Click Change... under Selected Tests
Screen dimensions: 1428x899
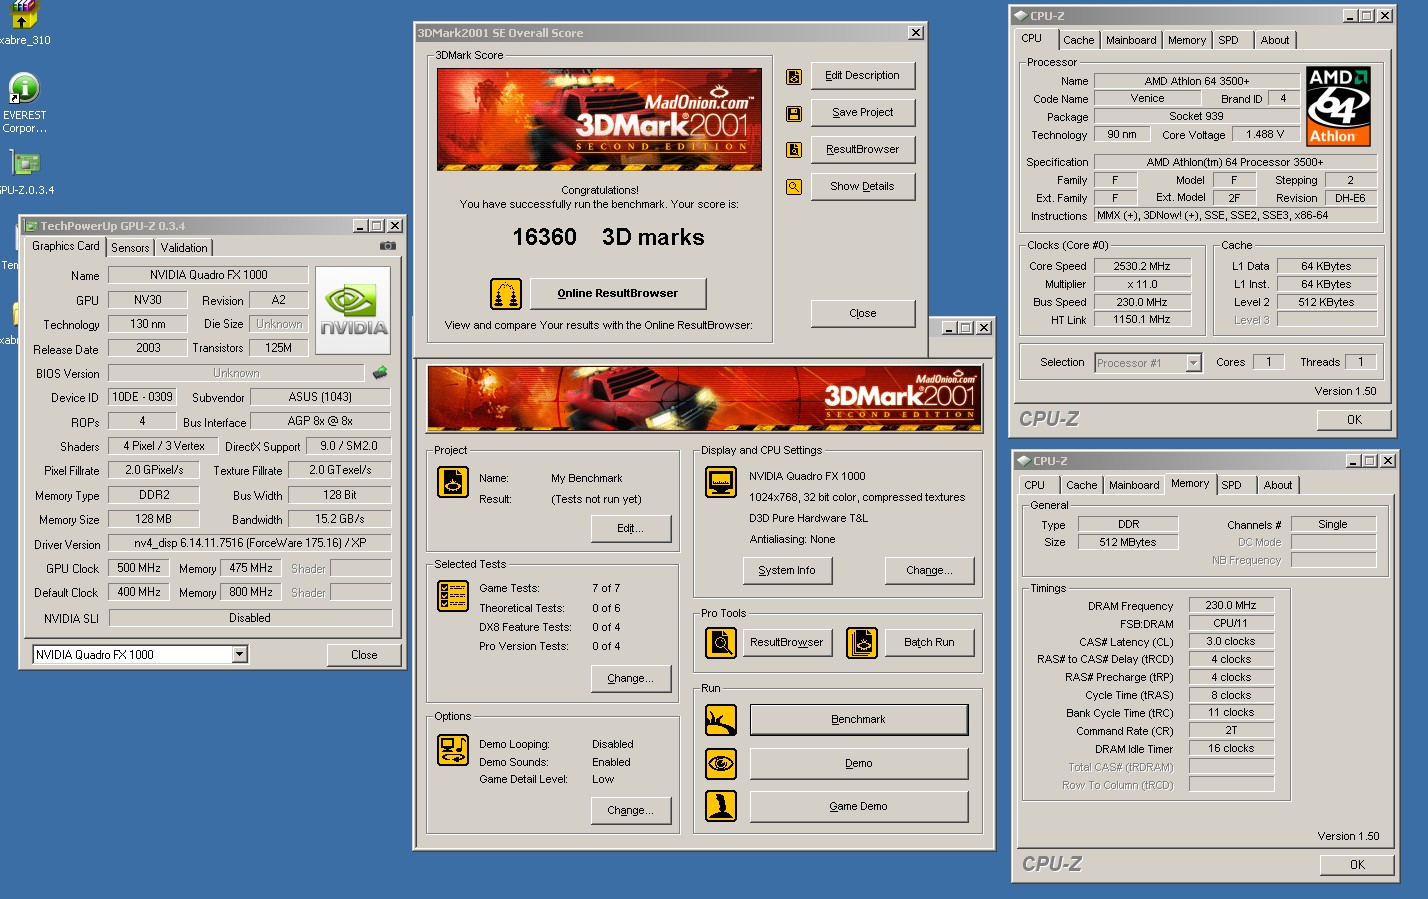tap(630, 679)
